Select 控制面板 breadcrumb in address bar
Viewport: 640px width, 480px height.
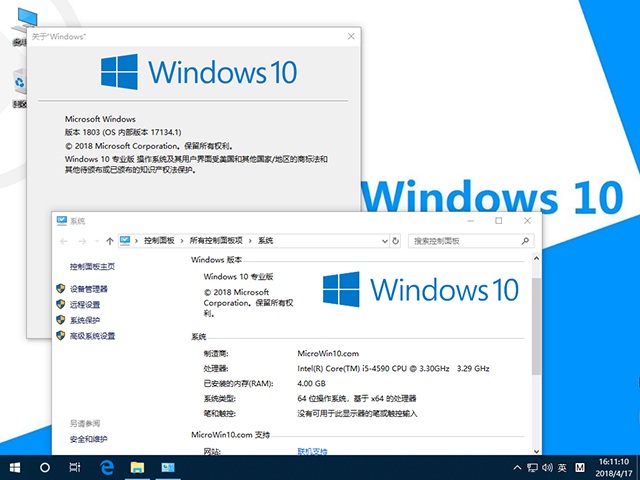coord(159,241)
